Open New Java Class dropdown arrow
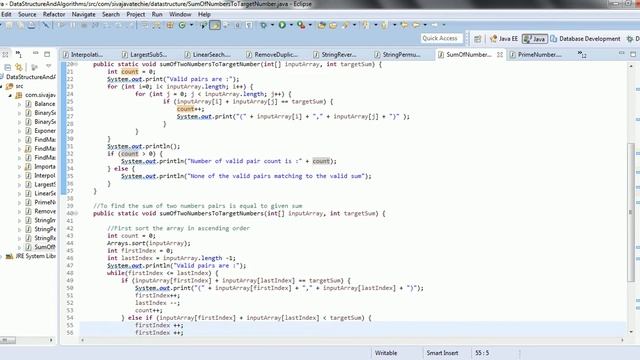 191,25
